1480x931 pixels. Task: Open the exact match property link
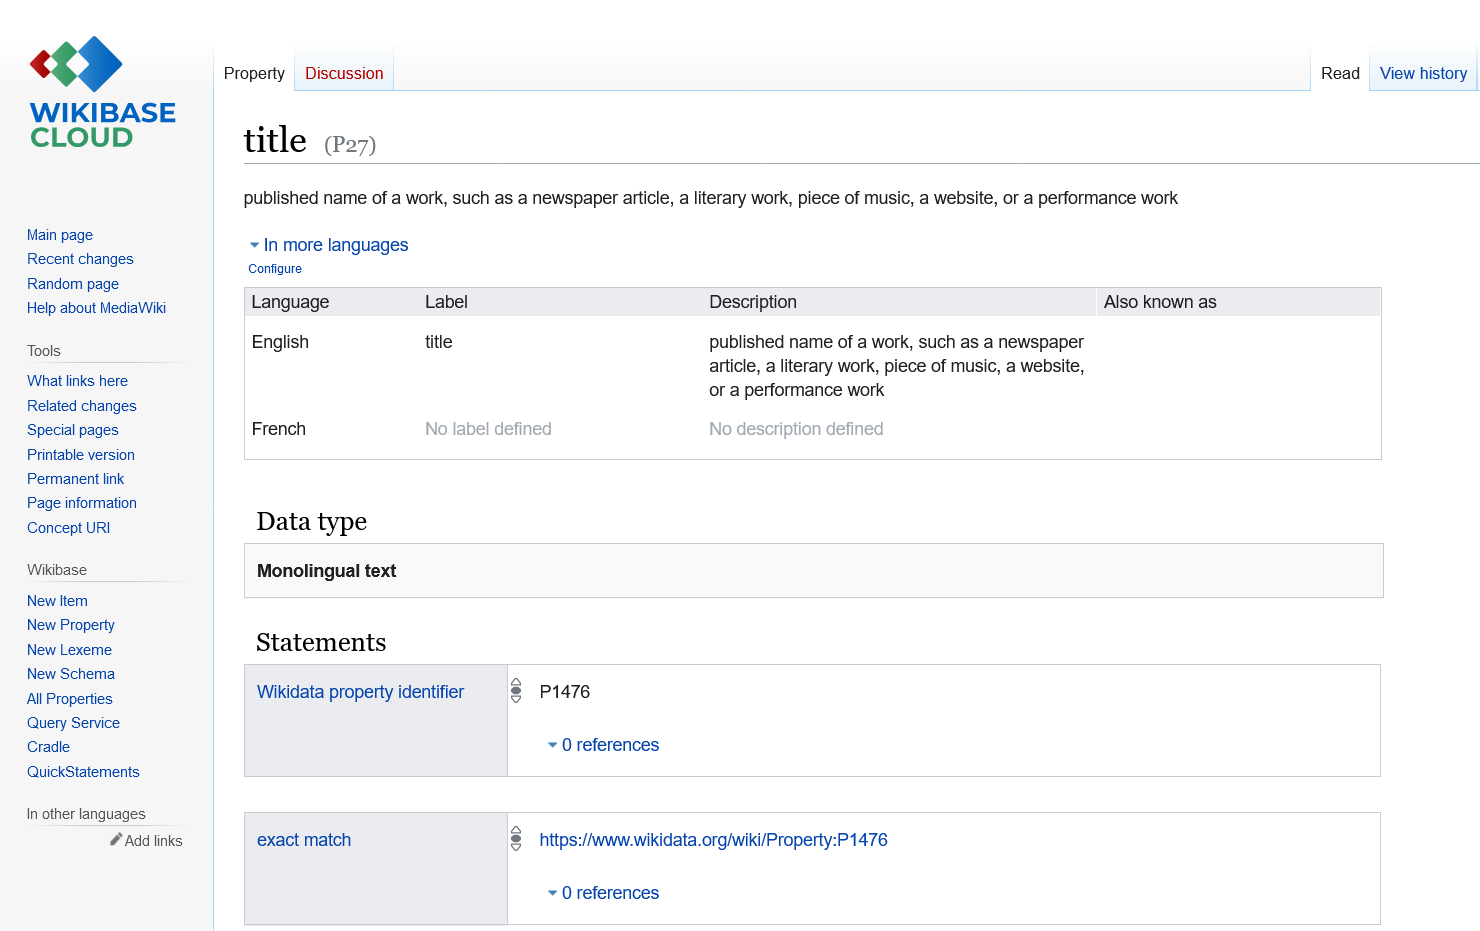[x=304, y=840]
